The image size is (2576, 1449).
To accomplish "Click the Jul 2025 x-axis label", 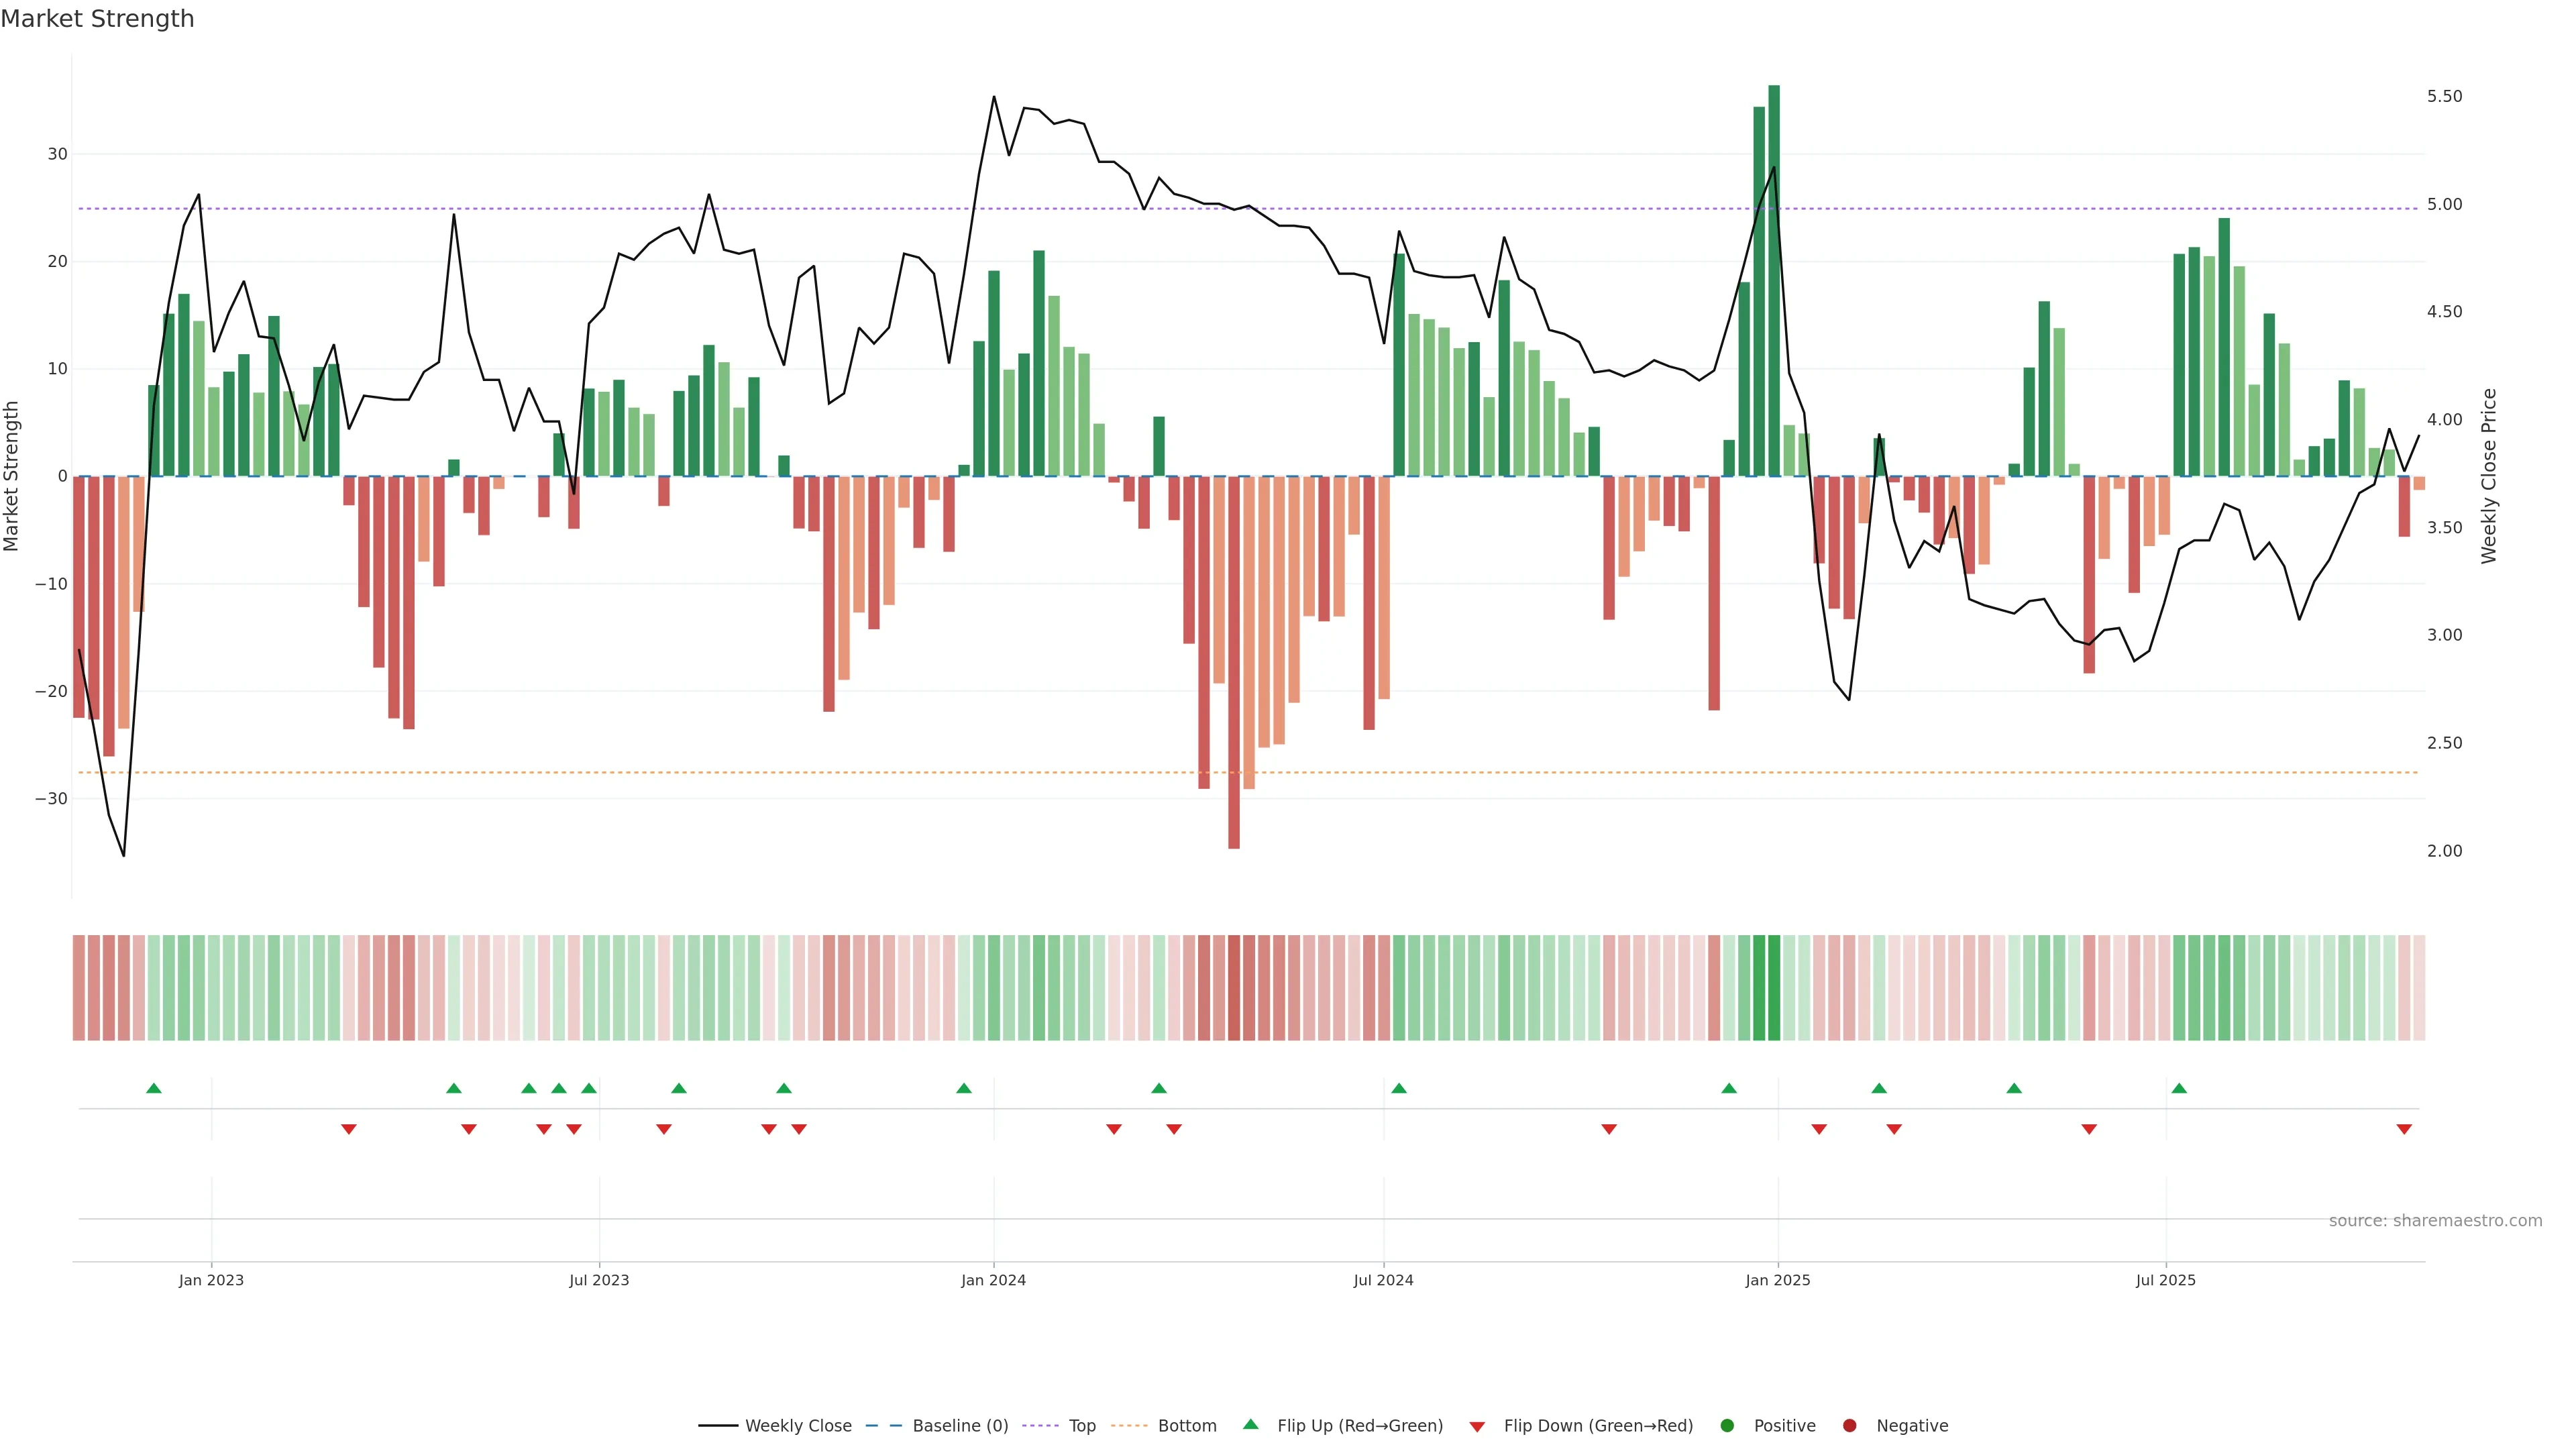I will (x=2165, y=1280).
